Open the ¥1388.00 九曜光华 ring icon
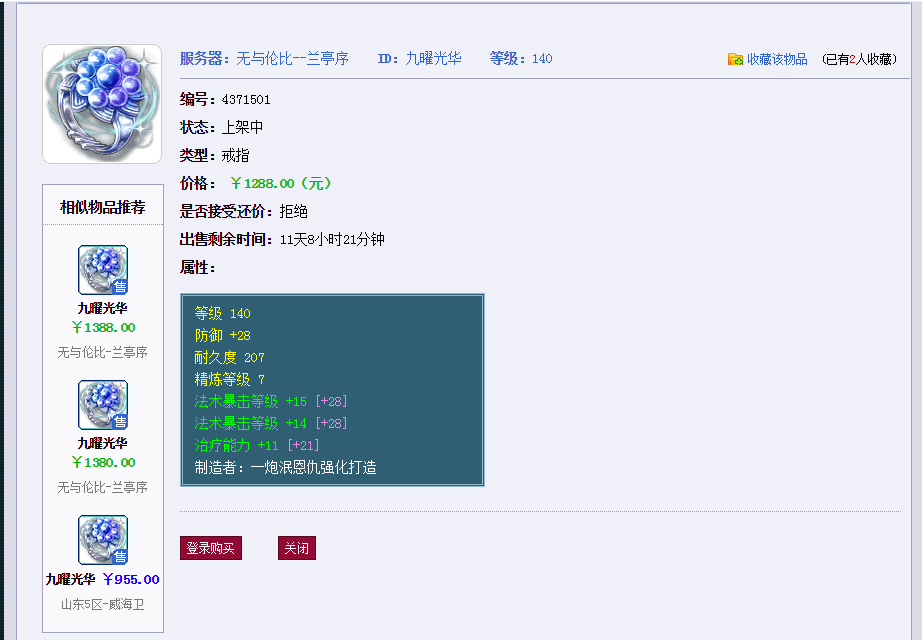Viewport: 922px width, 640px height. tap(103, 270)
